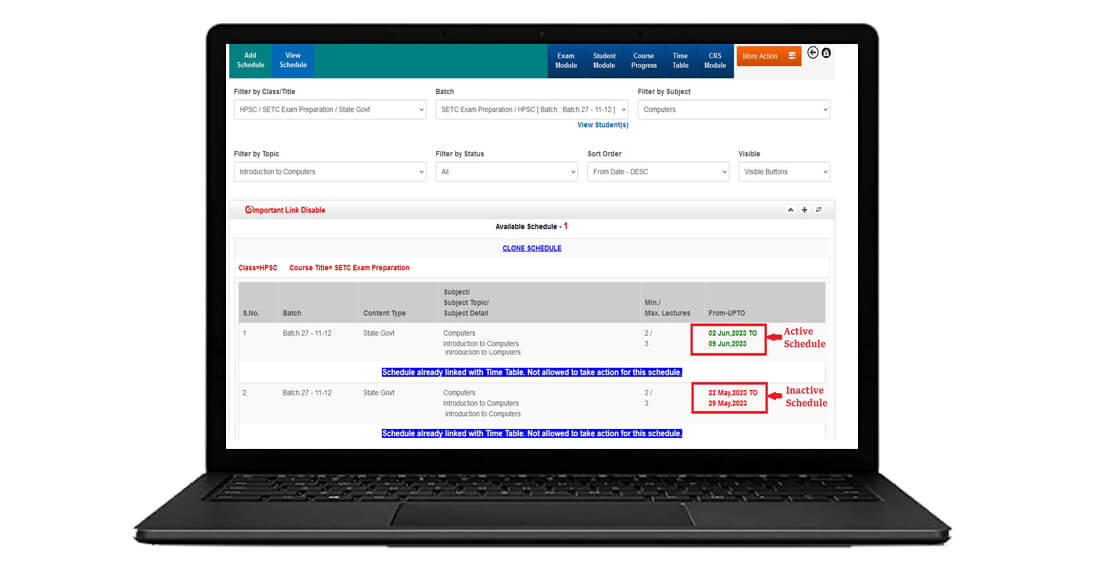This screenshot has height=575, width=1100.
Task: Expand the Batch dropdown
Action: (532, 109)
